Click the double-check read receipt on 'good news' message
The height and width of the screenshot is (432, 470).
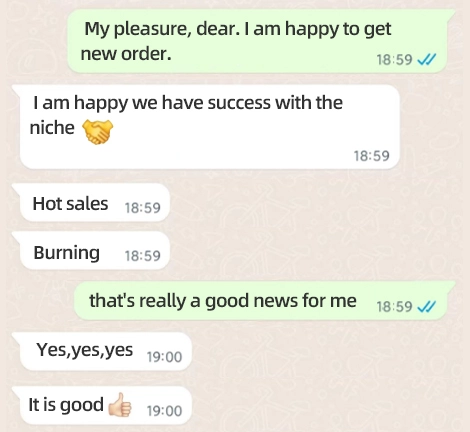426,306
